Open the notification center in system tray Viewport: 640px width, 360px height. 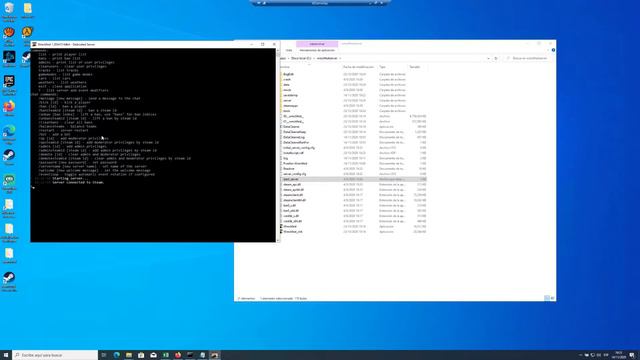click(632, 355)
